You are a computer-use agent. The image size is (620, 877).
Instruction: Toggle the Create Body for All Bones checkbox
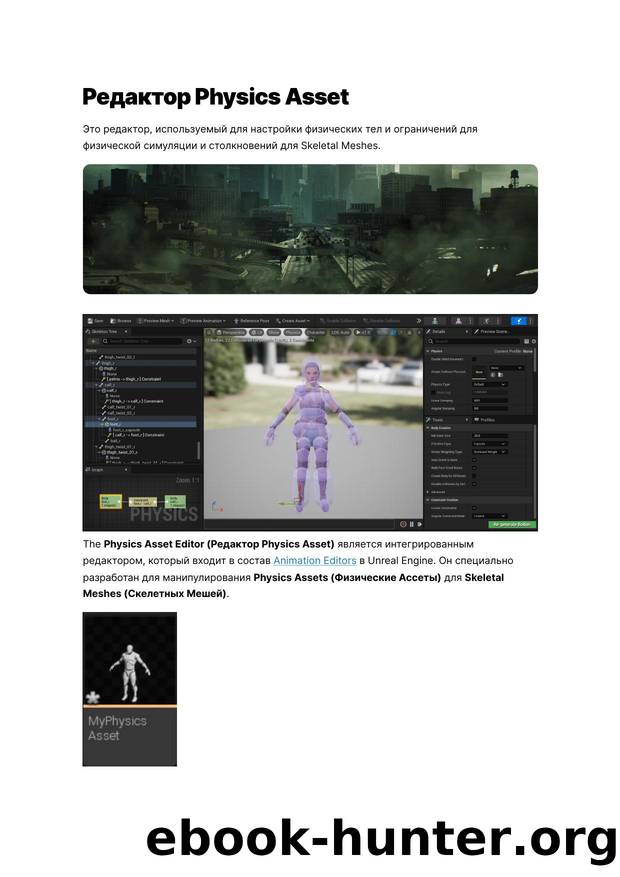474,476
